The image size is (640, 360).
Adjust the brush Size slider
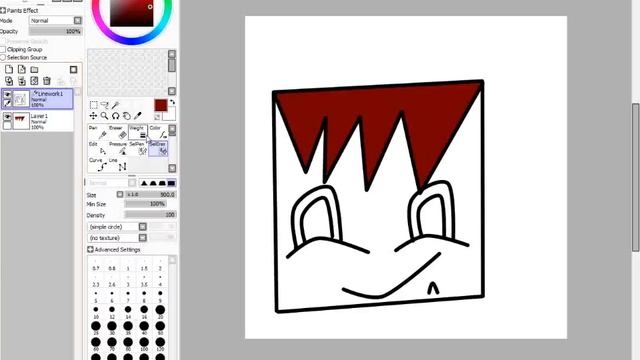(150, 195)
